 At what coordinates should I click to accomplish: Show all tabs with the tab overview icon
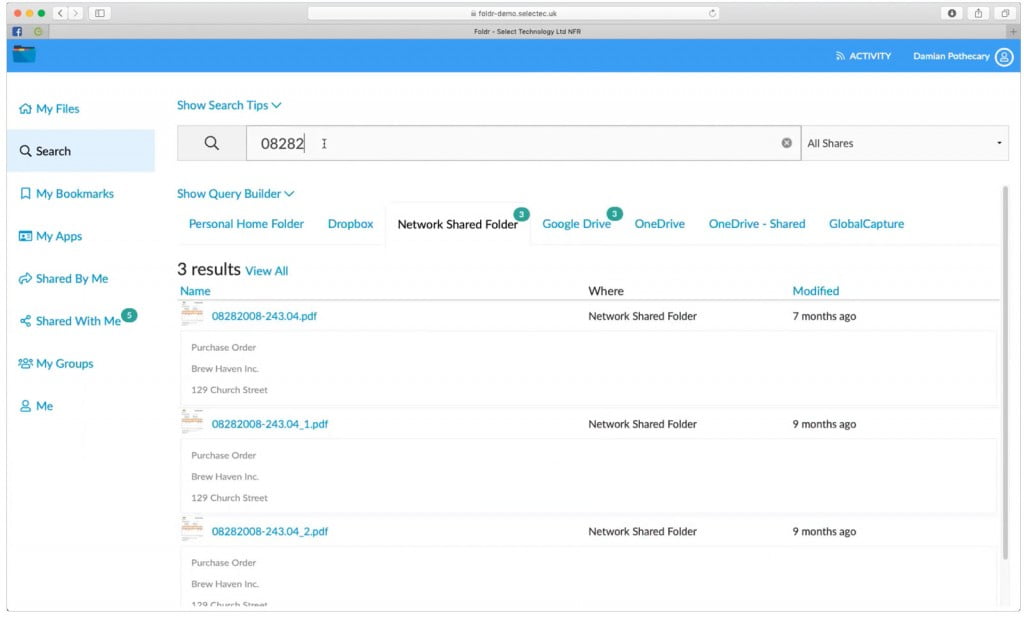pos(1004,13)
